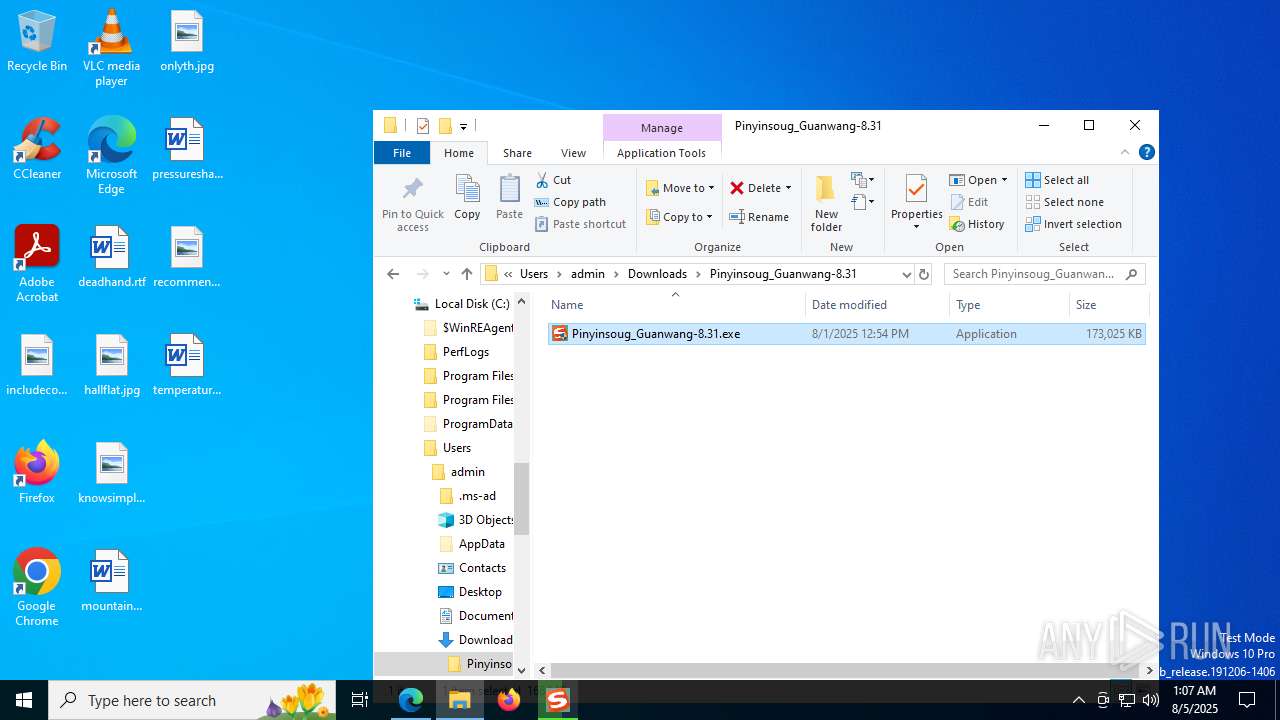Screen dimensions: 1280x720
Task: Click the Manage contextual tab
Action: click(662, 128)
